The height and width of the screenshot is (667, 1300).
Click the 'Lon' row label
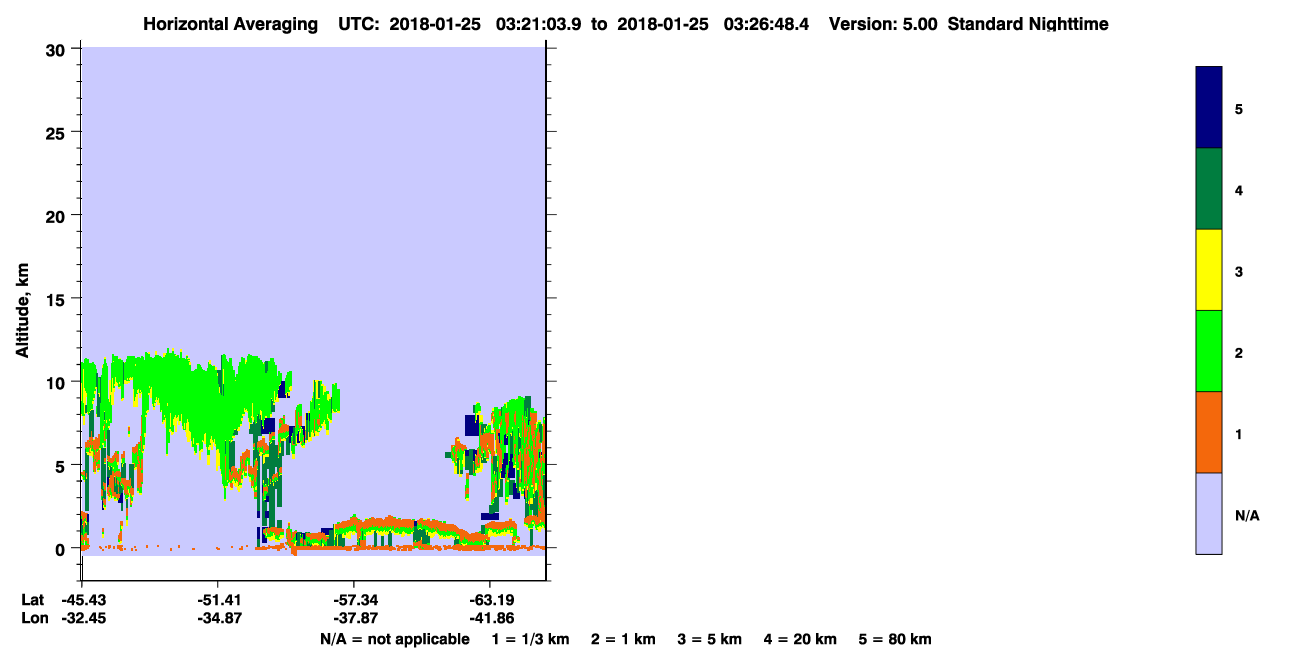(x=33, y=618)
